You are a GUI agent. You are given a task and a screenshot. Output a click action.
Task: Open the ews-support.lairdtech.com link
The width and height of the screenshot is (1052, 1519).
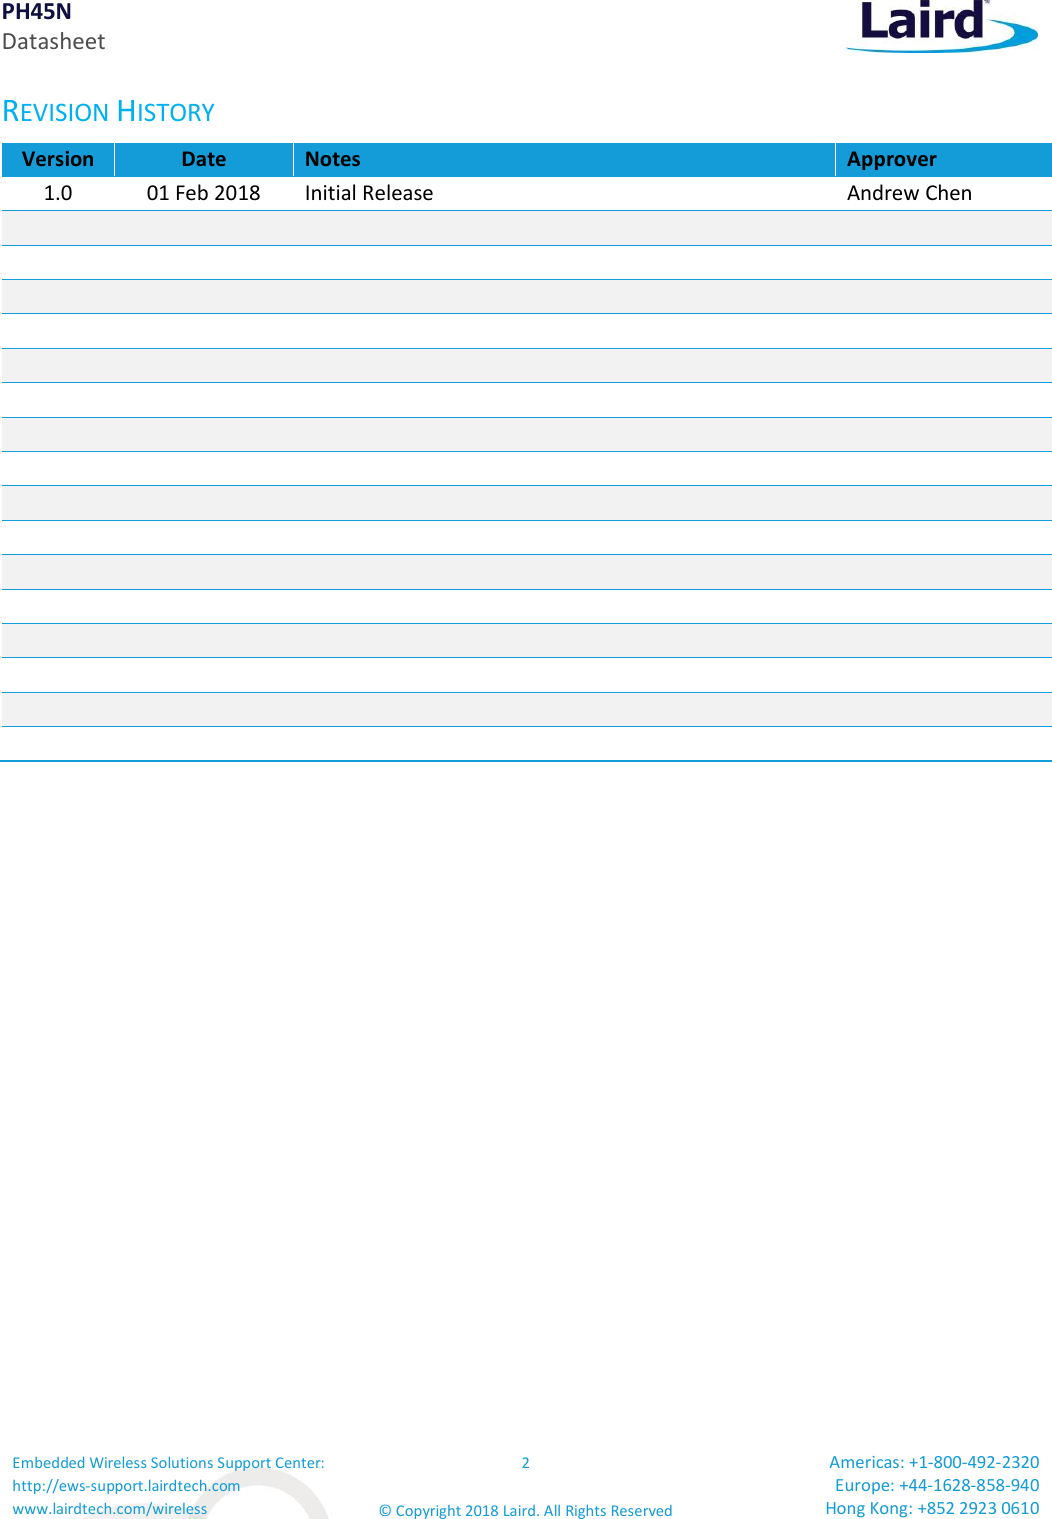[126, 1486]
